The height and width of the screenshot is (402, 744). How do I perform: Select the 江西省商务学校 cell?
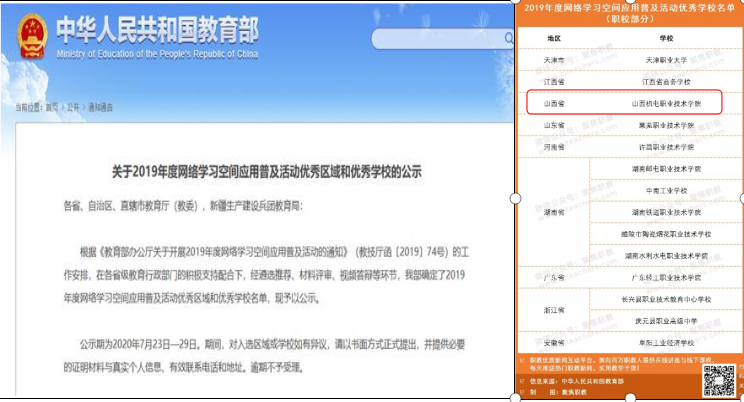[666, 82]
